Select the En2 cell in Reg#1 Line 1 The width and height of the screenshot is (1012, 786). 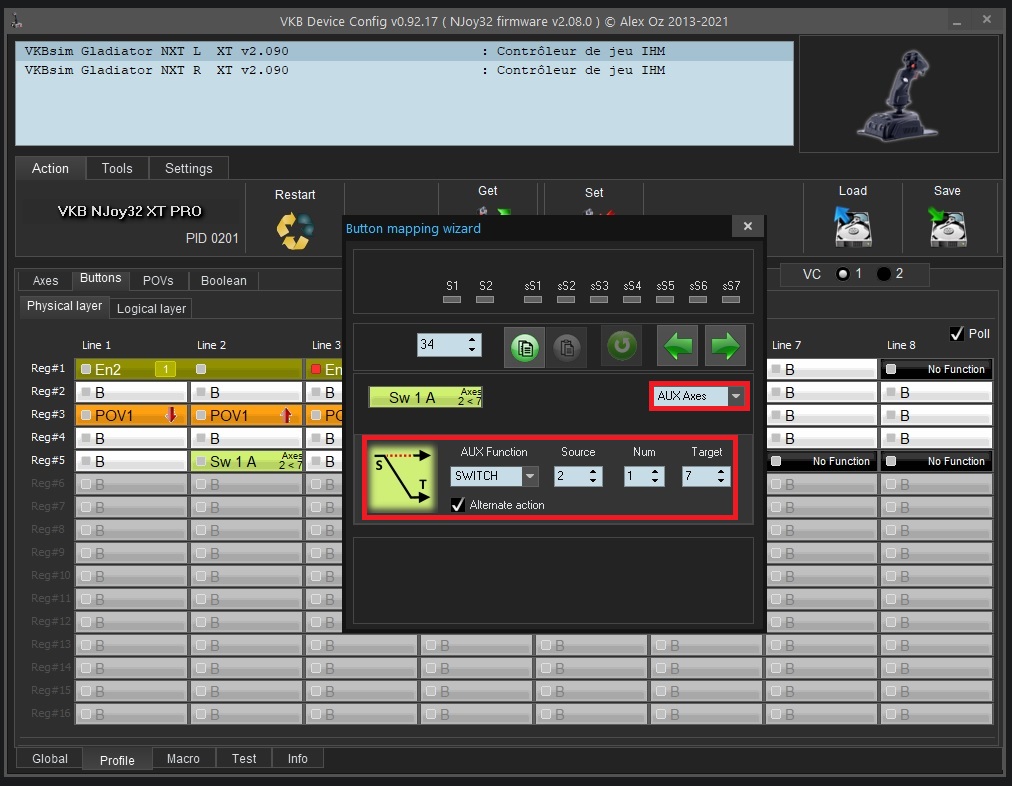pos(132,369)
